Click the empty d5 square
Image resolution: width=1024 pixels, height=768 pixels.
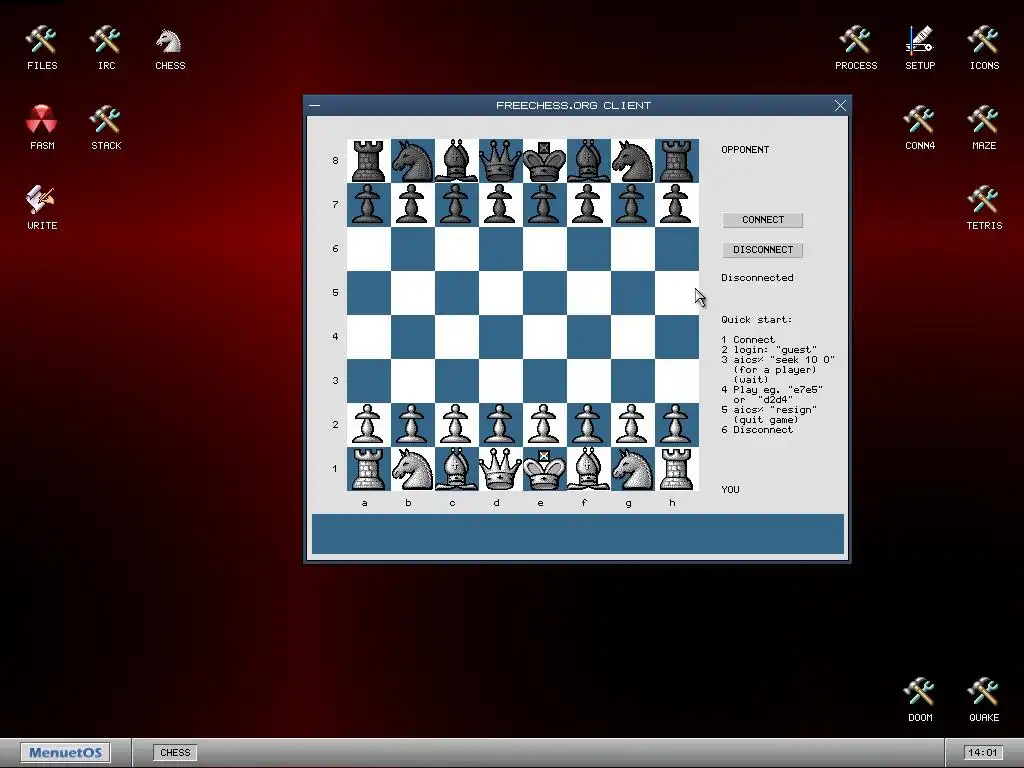[500, 293]
